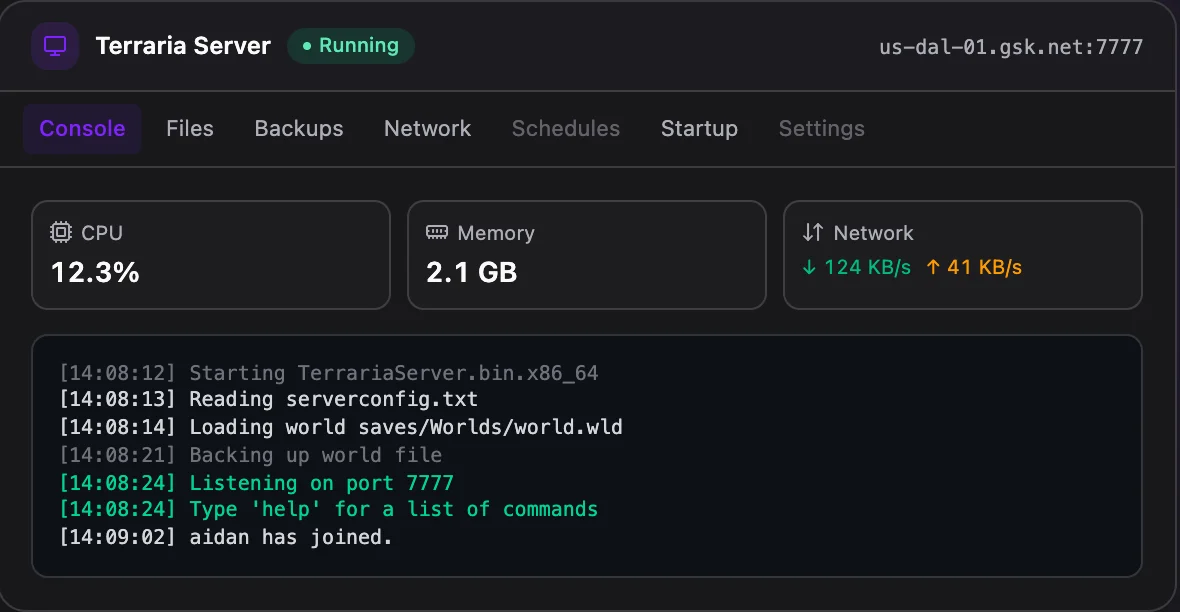Image resolution: width=1180 pixels, height=612 pixels.
Task: Select log line 'Starting TerrariaServer.bin.x86_64'
Action: (x=329, y=373)
